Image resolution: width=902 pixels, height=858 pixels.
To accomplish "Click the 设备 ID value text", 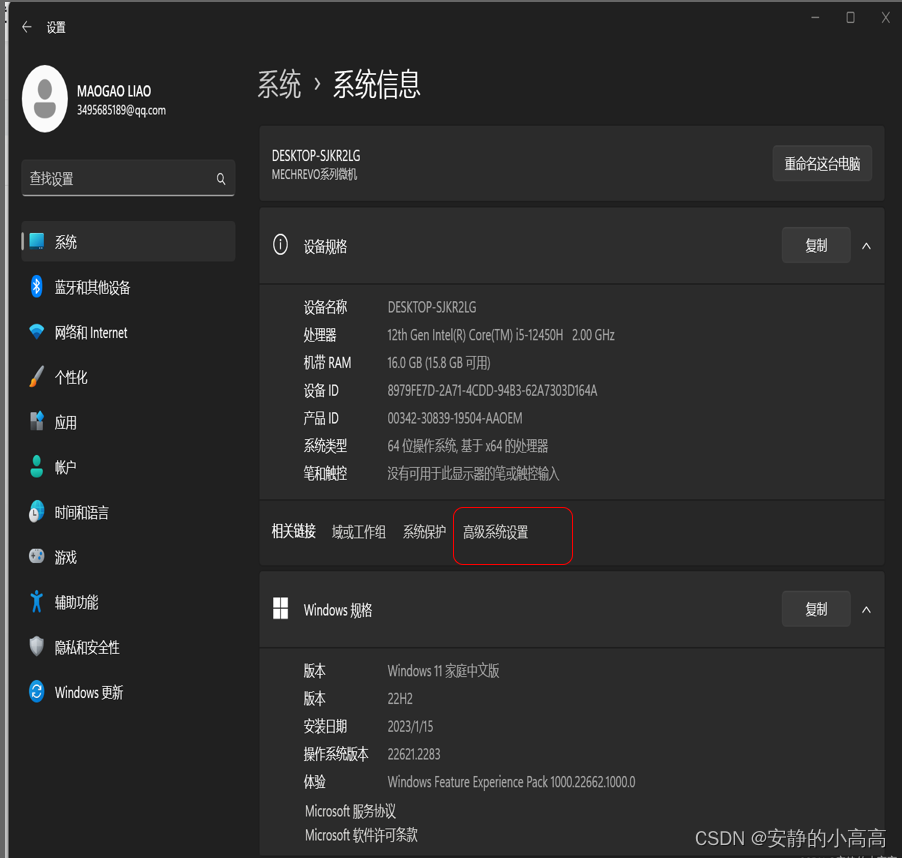I will 492,390.
